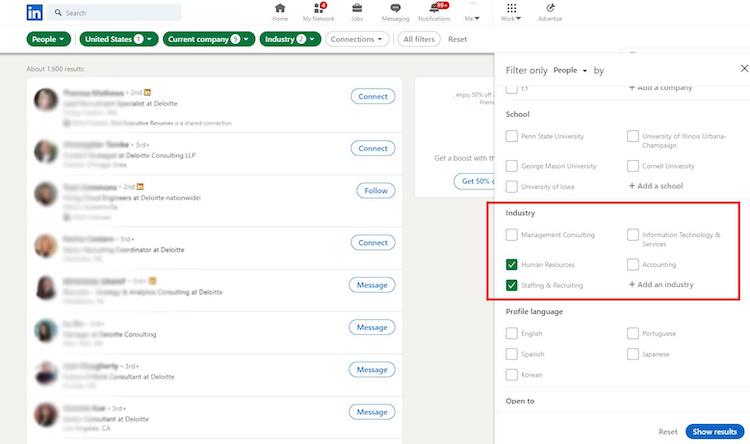Check University of Iowa
Image resolution: width=750 pixels, height=444 pixels.
click(x=511, y=187)
